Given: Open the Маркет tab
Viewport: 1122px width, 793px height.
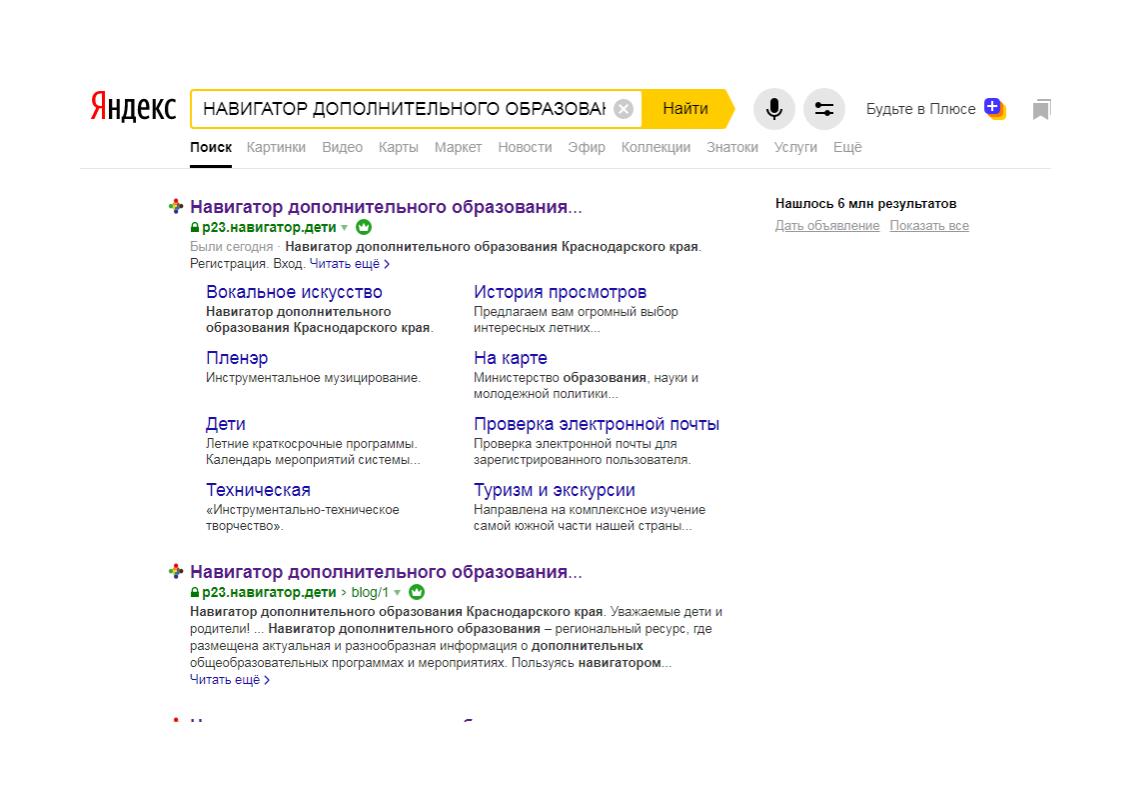Looking at the screenshot, I should [x=458, y=147].
